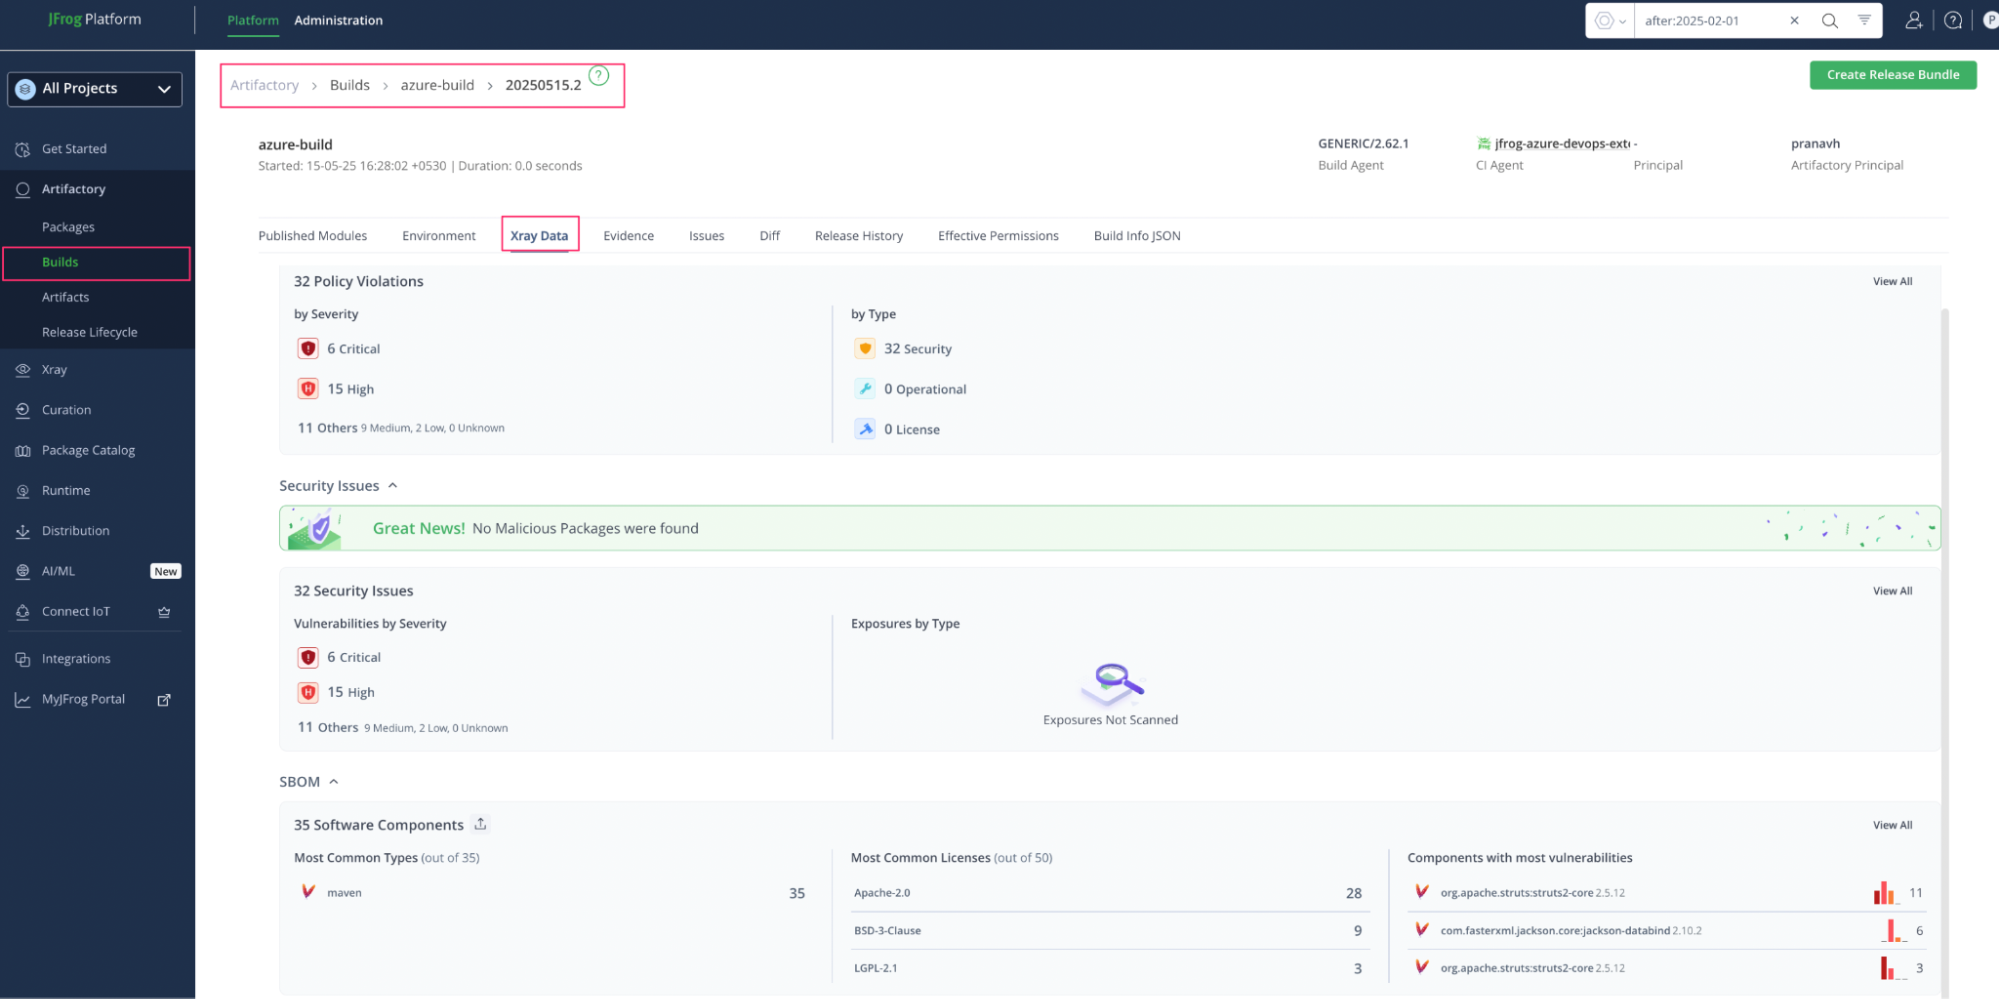Click Create Release Bundle button
Viewport: 1999px width, 999px height.
1892,75
